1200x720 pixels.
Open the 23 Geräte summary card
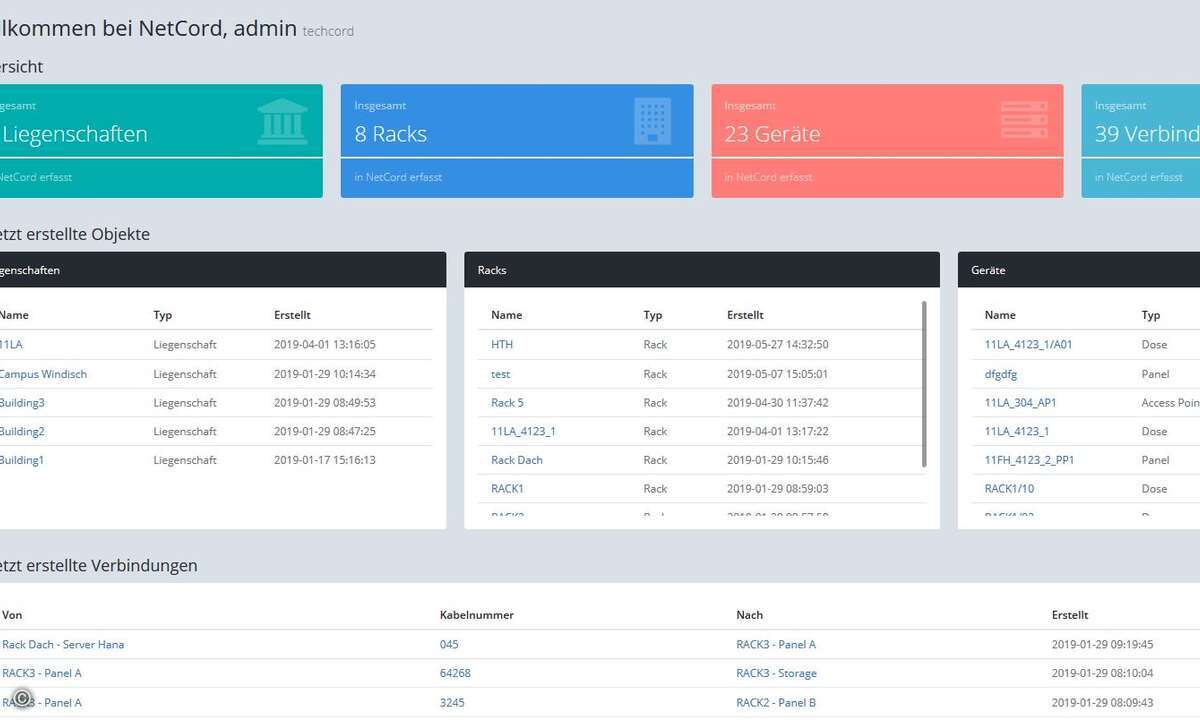(x=887, y=141)
